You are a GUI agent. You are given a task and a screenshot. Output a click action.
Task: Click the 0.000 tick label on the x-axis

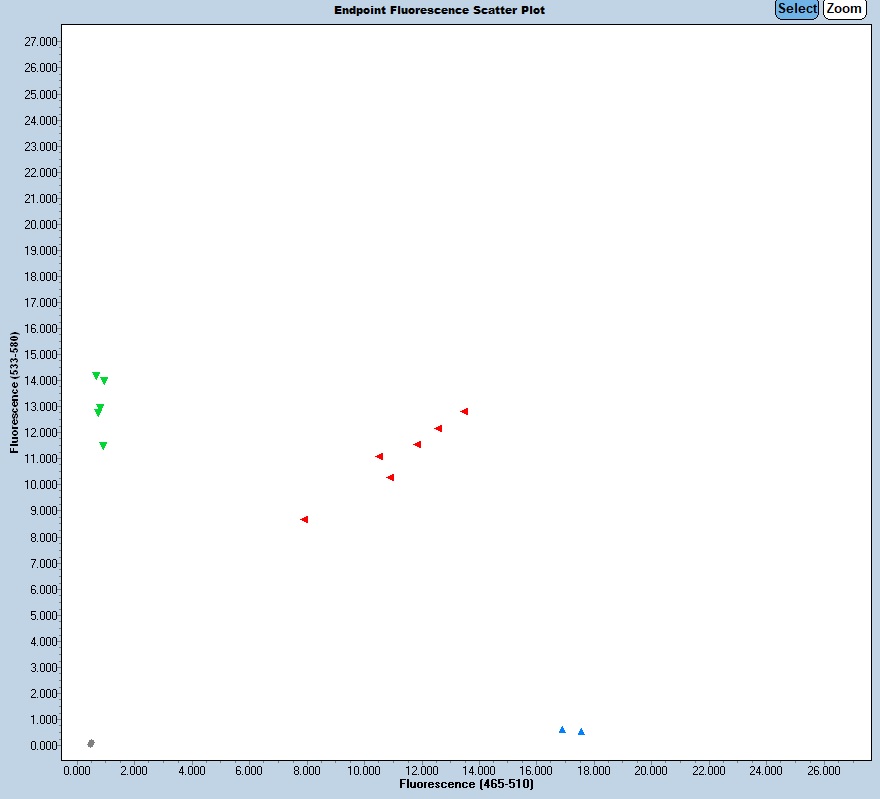point(77,771)
